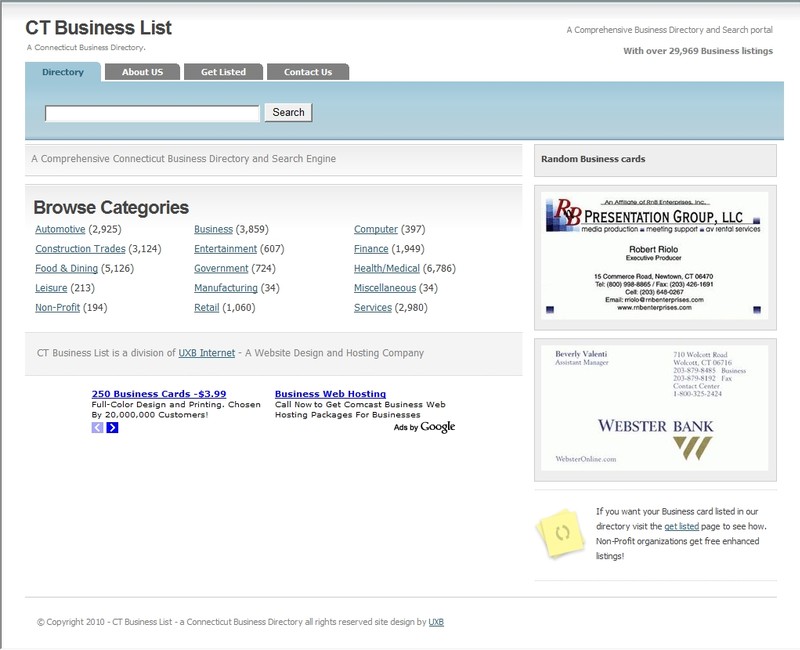This screenshot has height=650, width=800.
Task: View the Health/Medical category listings
Action: (x=387, y=269)
